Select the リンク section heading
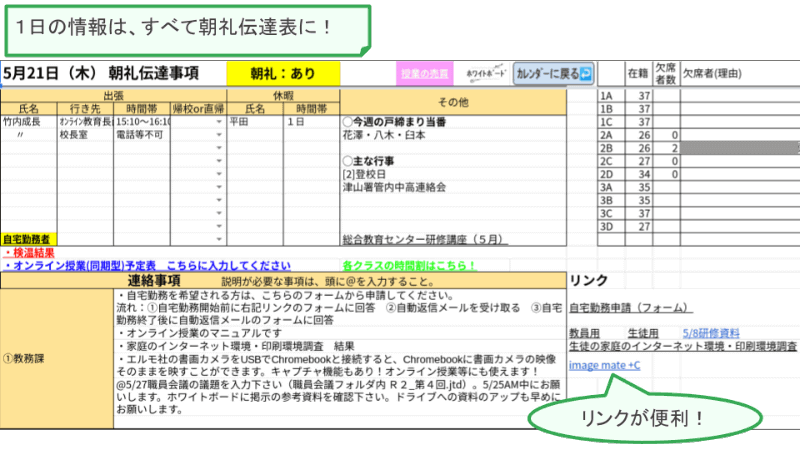This screenshot has height=450, width=800. point(588,280)
